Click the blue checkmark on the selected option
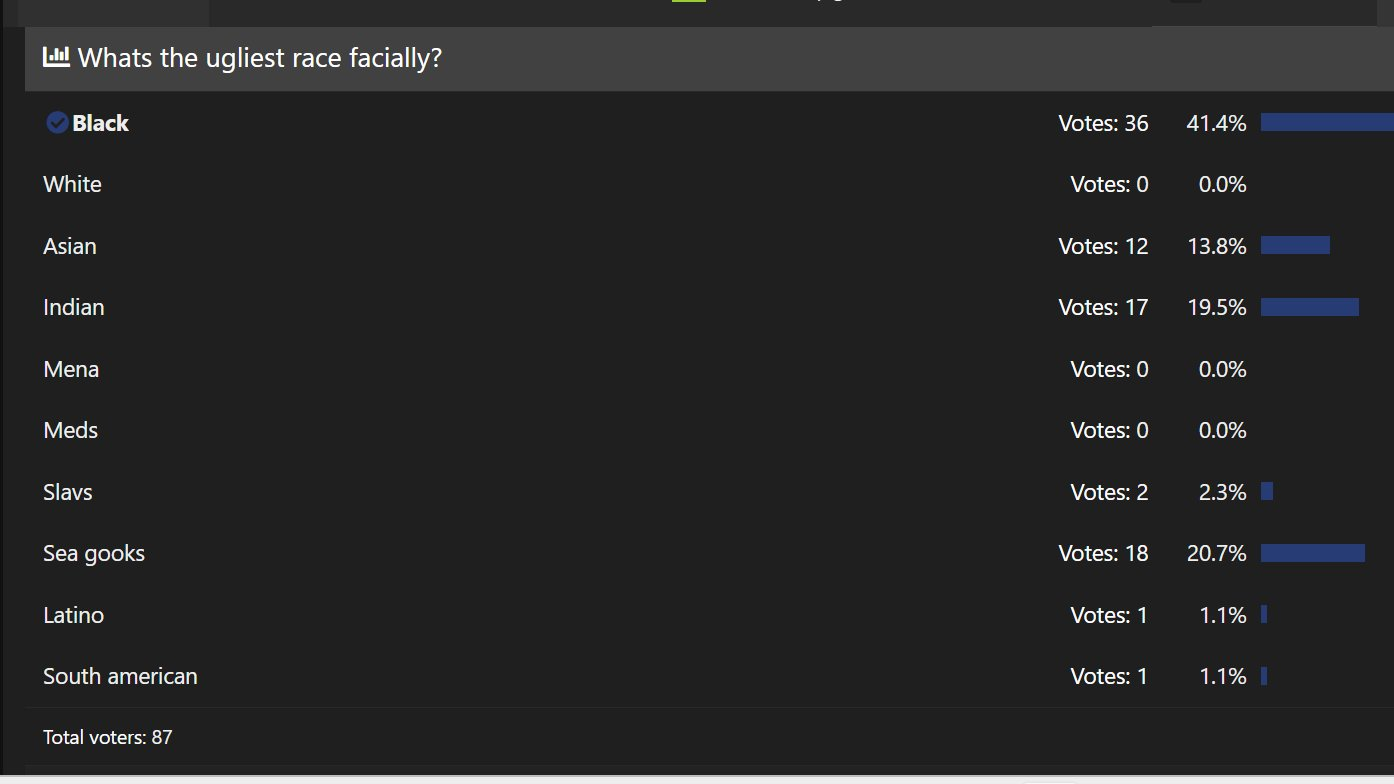The image size is (1394, 784). pyautogui.click(x=57, y=123)
